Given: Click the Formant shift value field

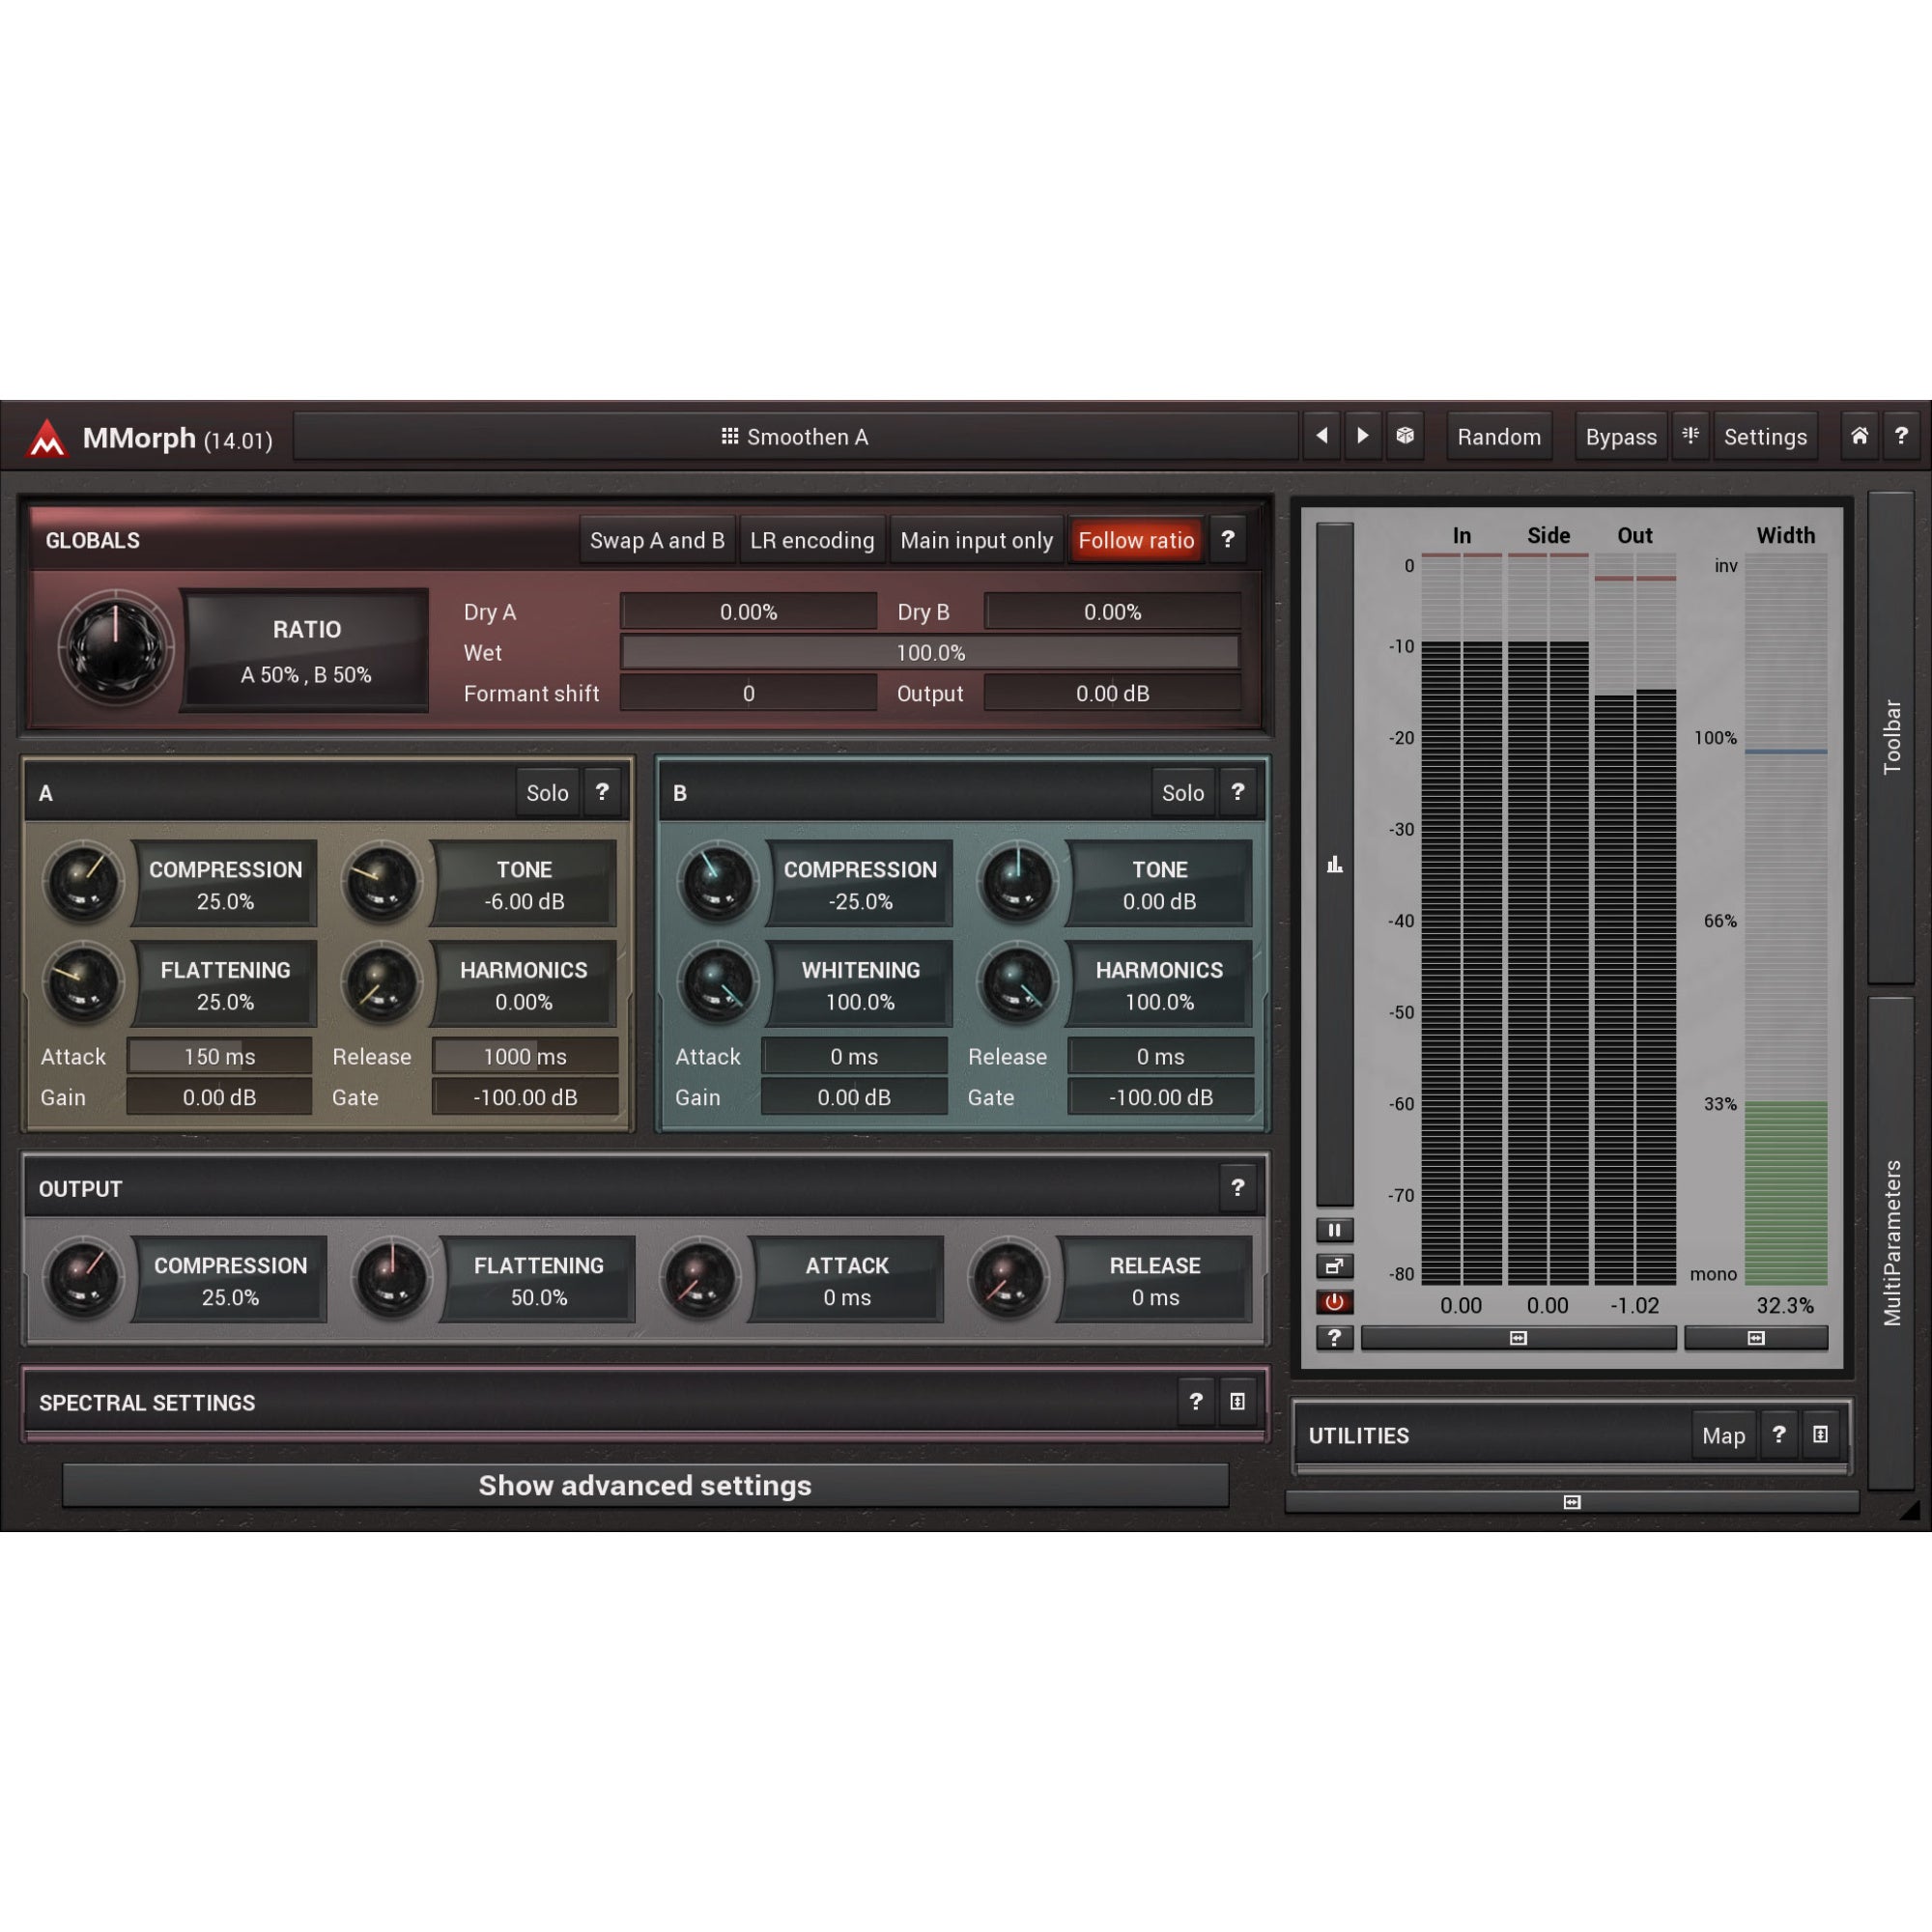Looking at the screenshot, I should [x=748, y=693].
